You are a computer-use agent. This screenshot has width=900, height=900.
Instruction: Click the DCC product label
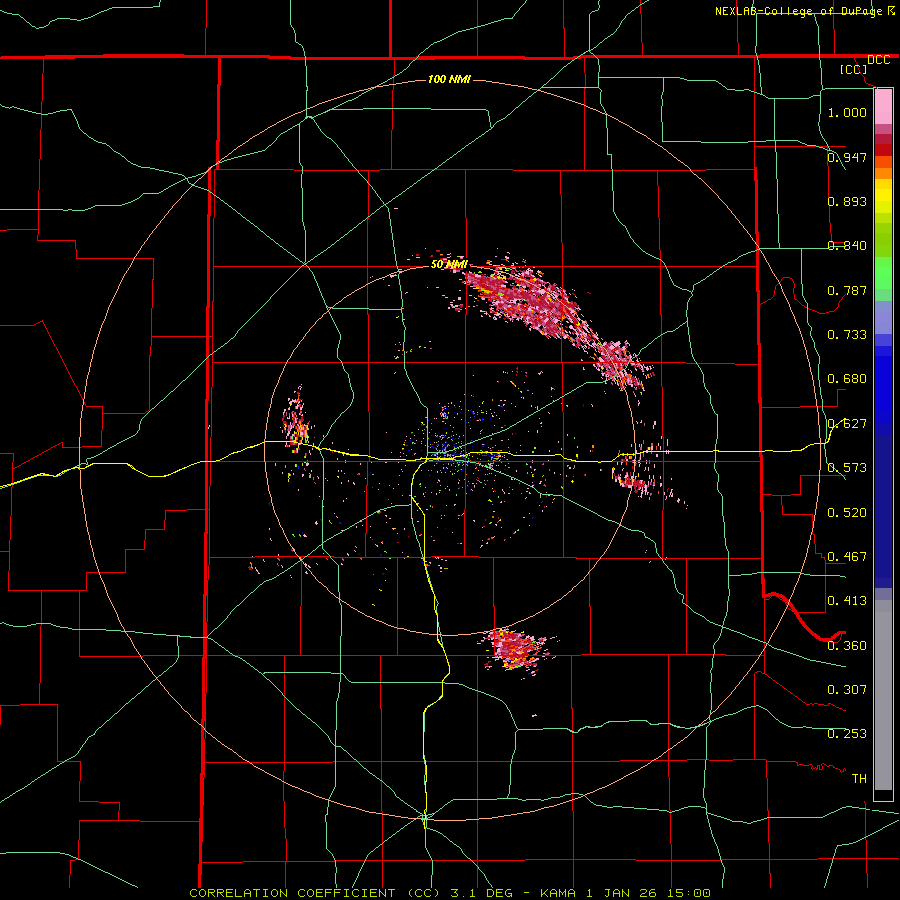pos(878,60)
